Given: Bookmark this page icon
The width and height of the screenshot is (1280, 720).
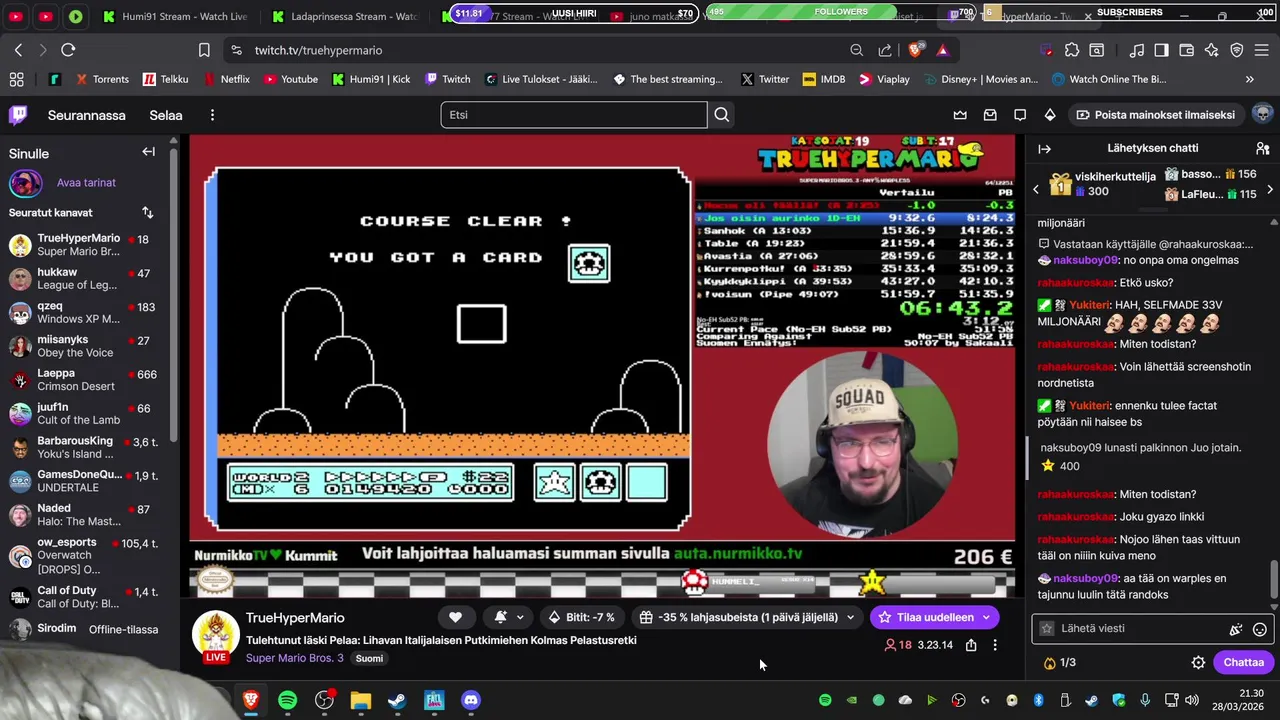Looking at the screenshot, I should coord(204,50).
